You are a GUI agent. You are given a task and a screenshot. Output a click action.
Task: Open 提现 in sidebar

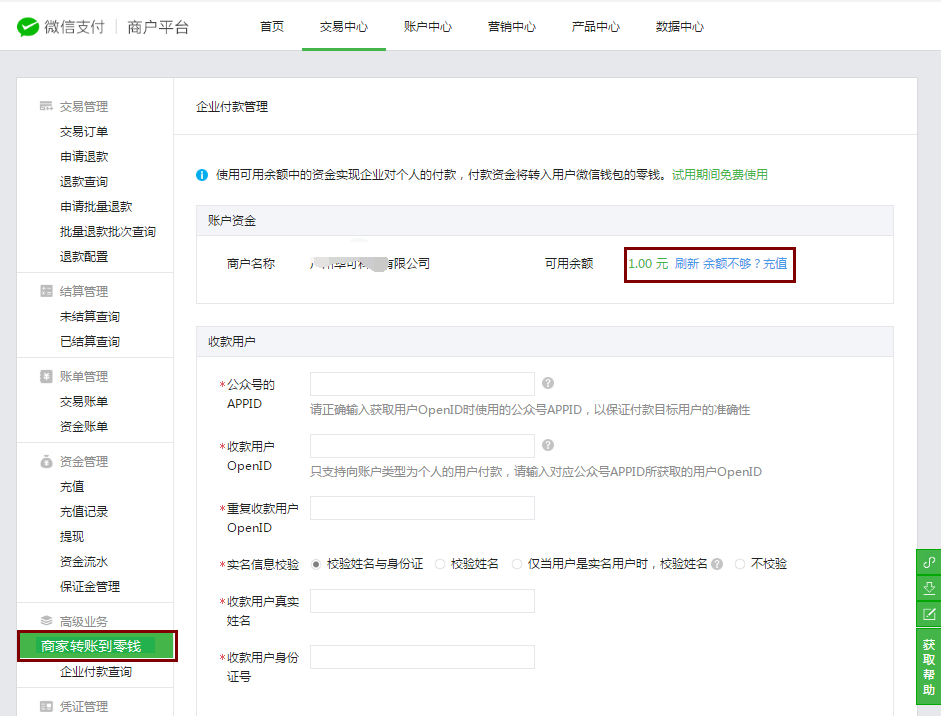[x=72, y=537]
